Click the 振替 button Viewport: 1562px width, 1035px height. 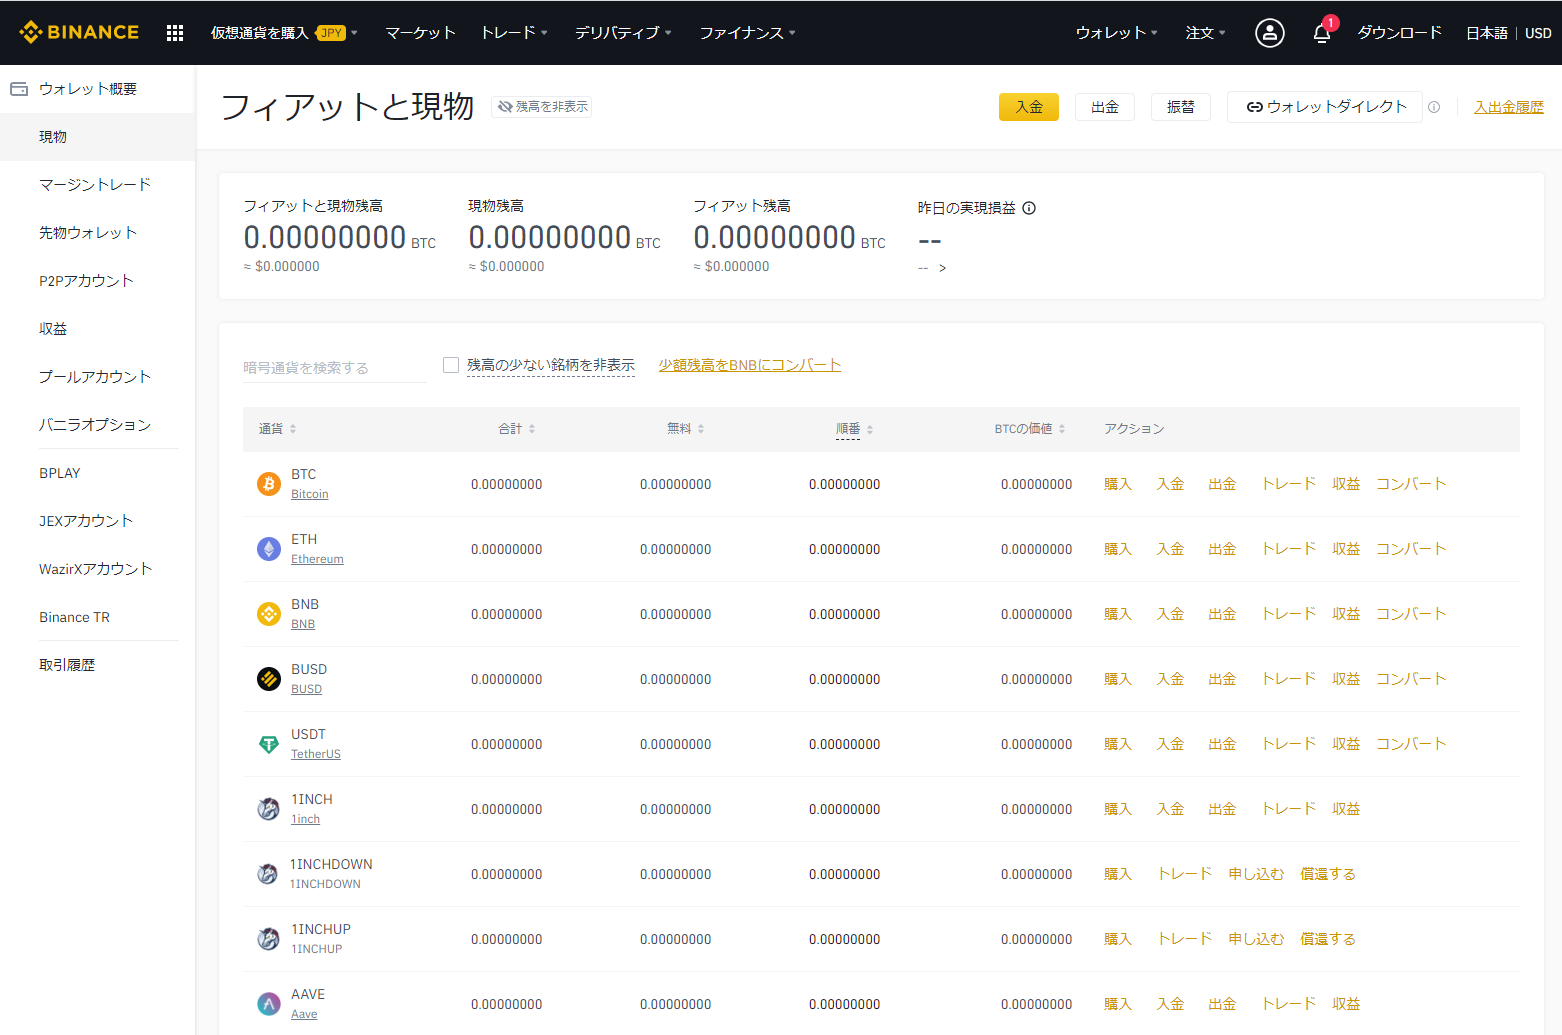[1181, 107]
